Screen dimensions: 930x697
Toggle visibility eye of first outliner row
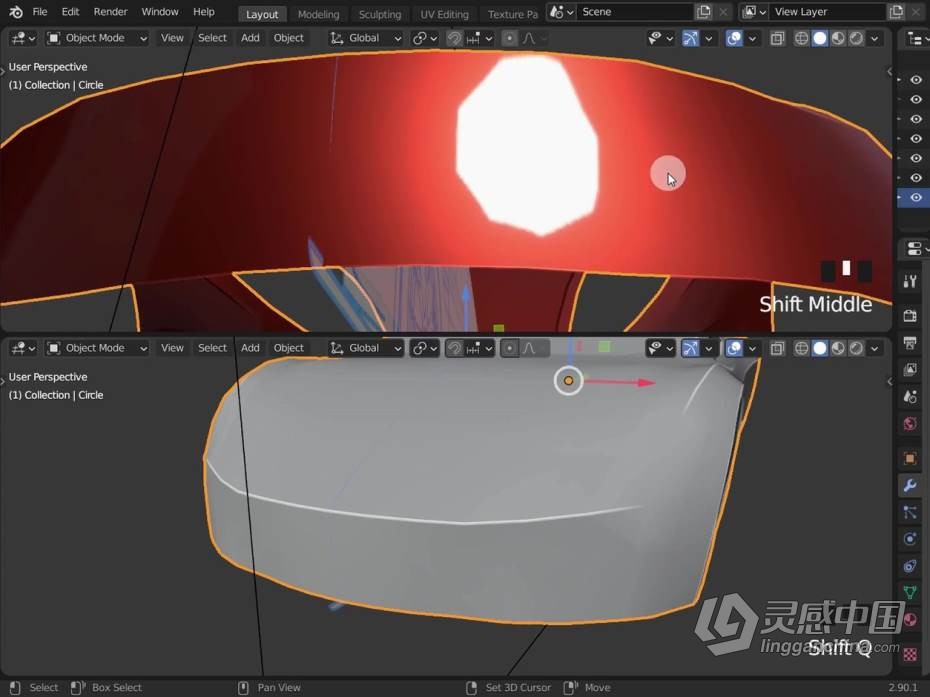(x=916, y=79)
